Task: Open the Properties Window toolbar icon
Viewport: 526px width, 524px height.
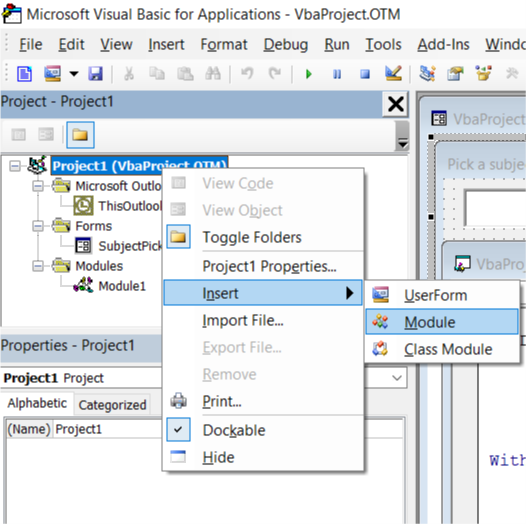Action: 455,73
